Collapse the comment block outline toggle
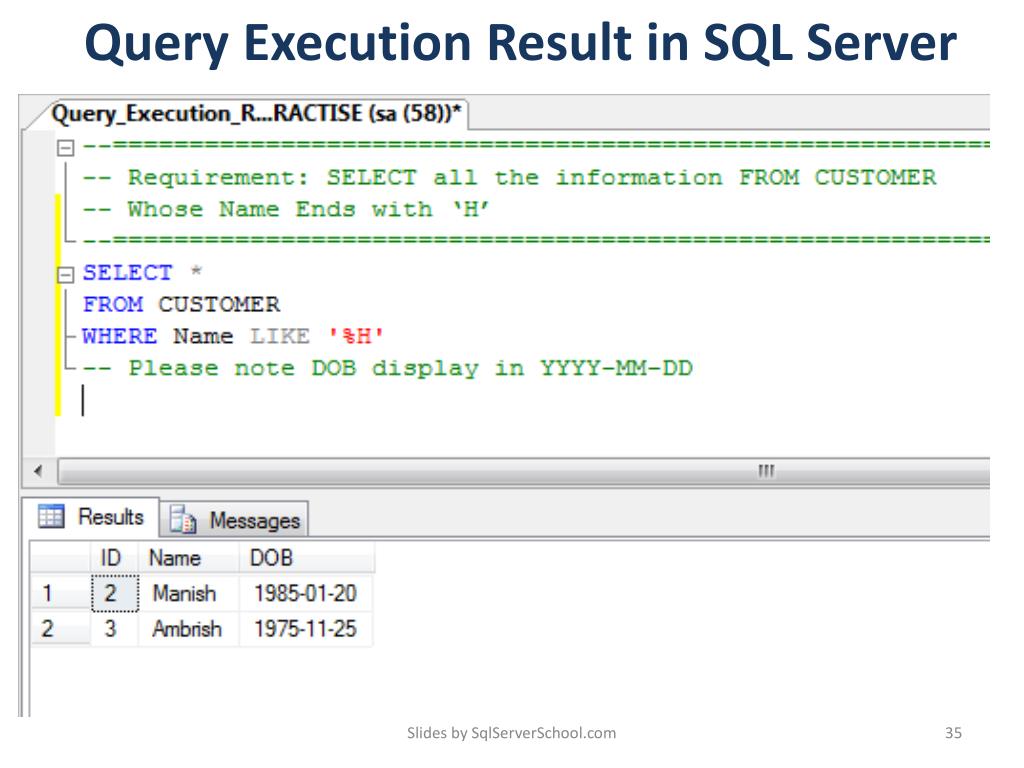The height and width of the screenshot is (768, 1024). point(65,148)
